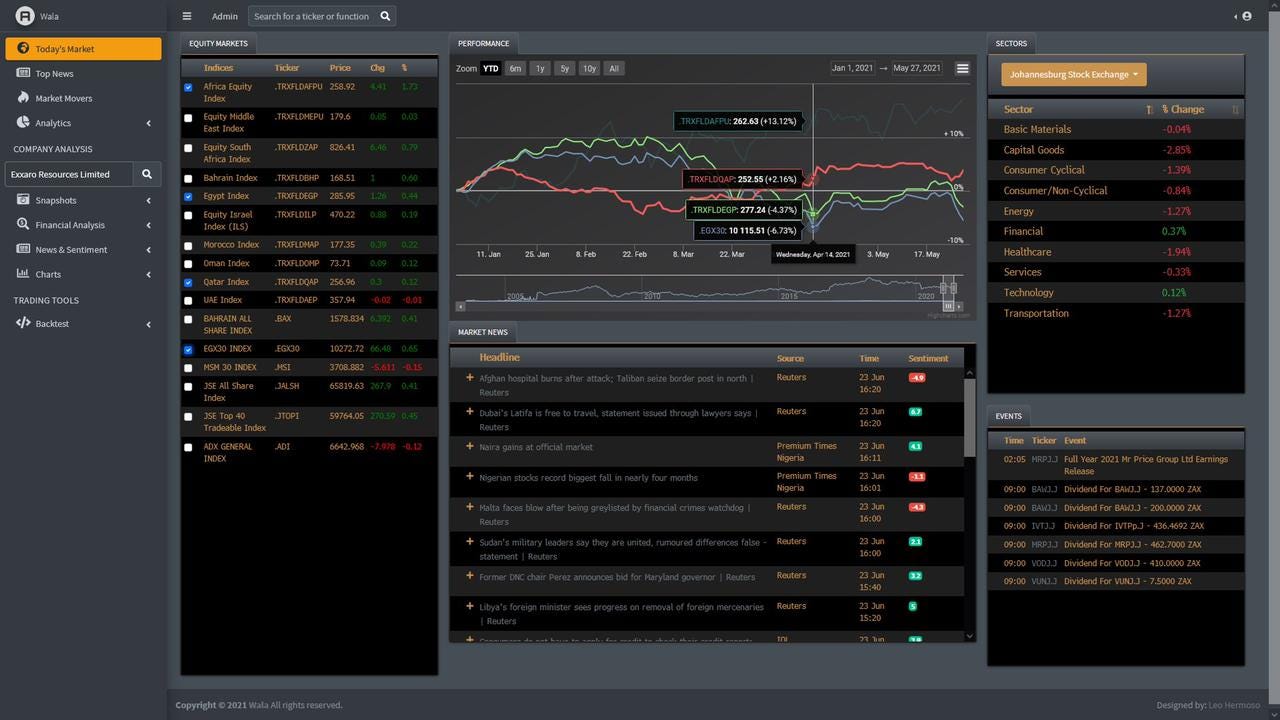Set chart zoom to 1y
This screenshot has width=1280, height=720.
coord(540,69)
